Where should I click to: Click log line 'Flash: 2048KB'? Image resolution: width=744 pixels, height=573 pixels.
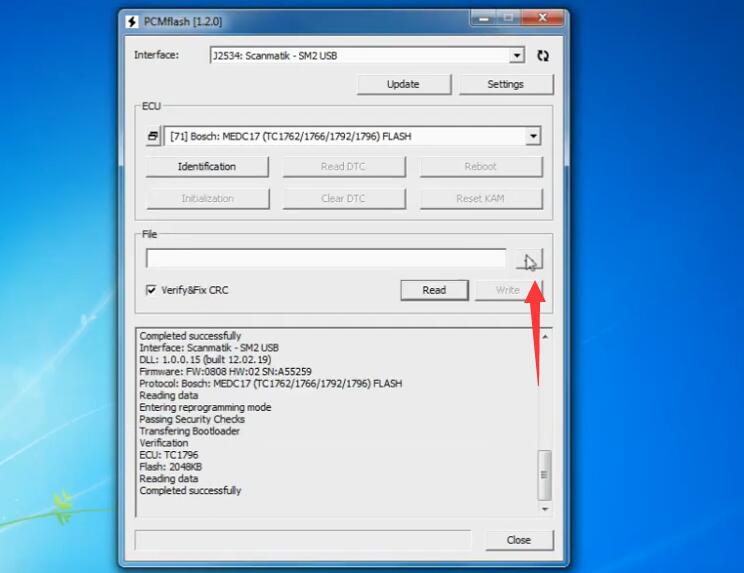(x=170, y=467)
